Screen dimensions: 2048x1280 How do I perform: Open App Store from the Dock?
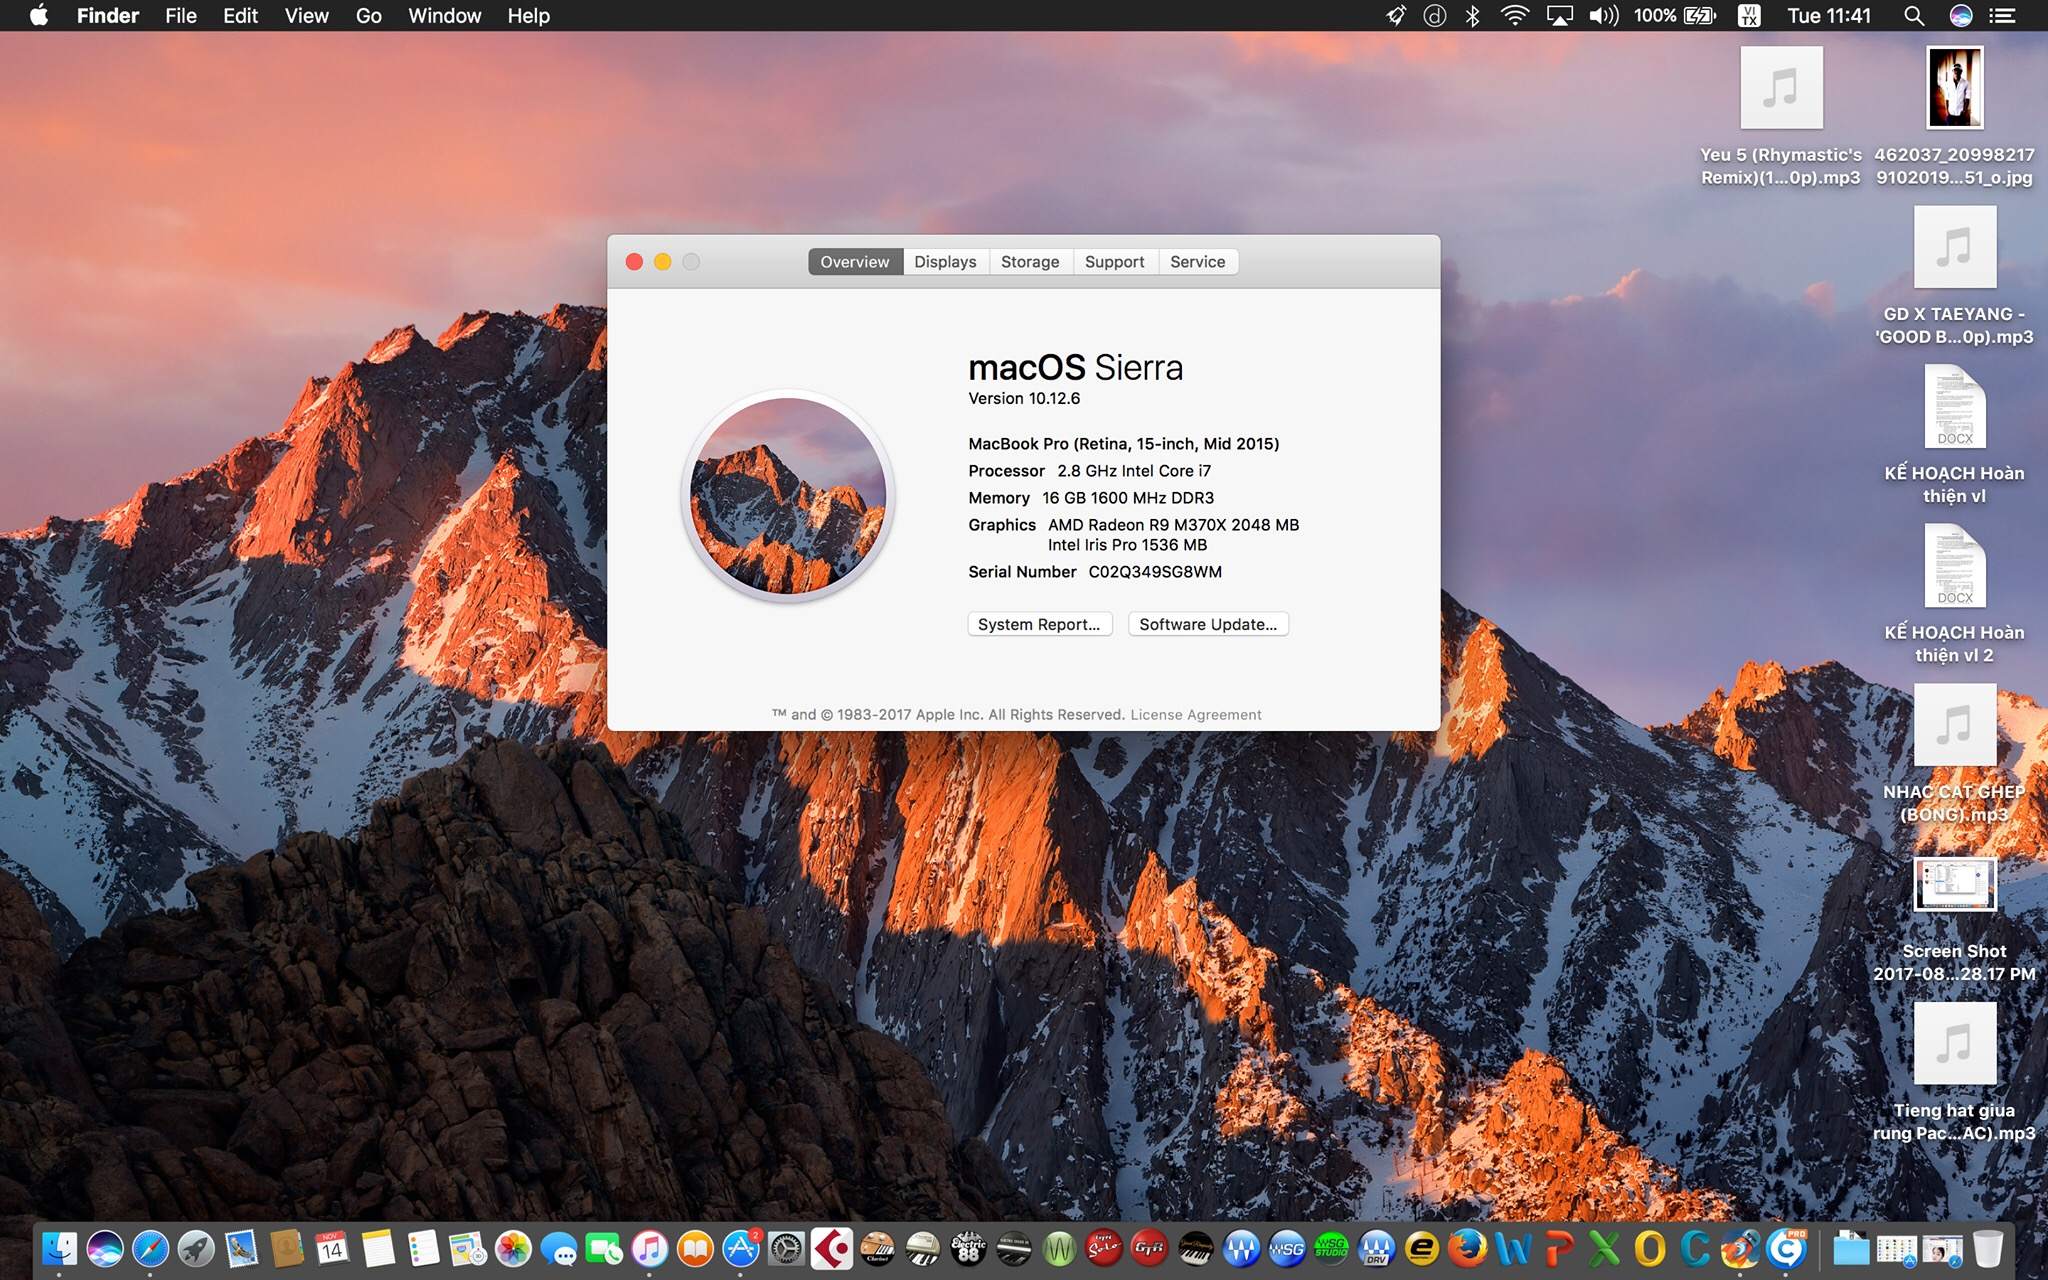pyautogui.click(x=741, y=1248)
